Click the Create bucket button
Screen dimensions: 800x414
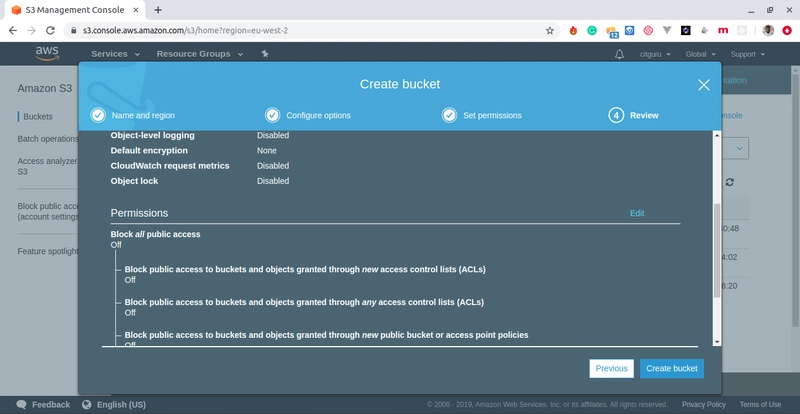click(672, 369)
